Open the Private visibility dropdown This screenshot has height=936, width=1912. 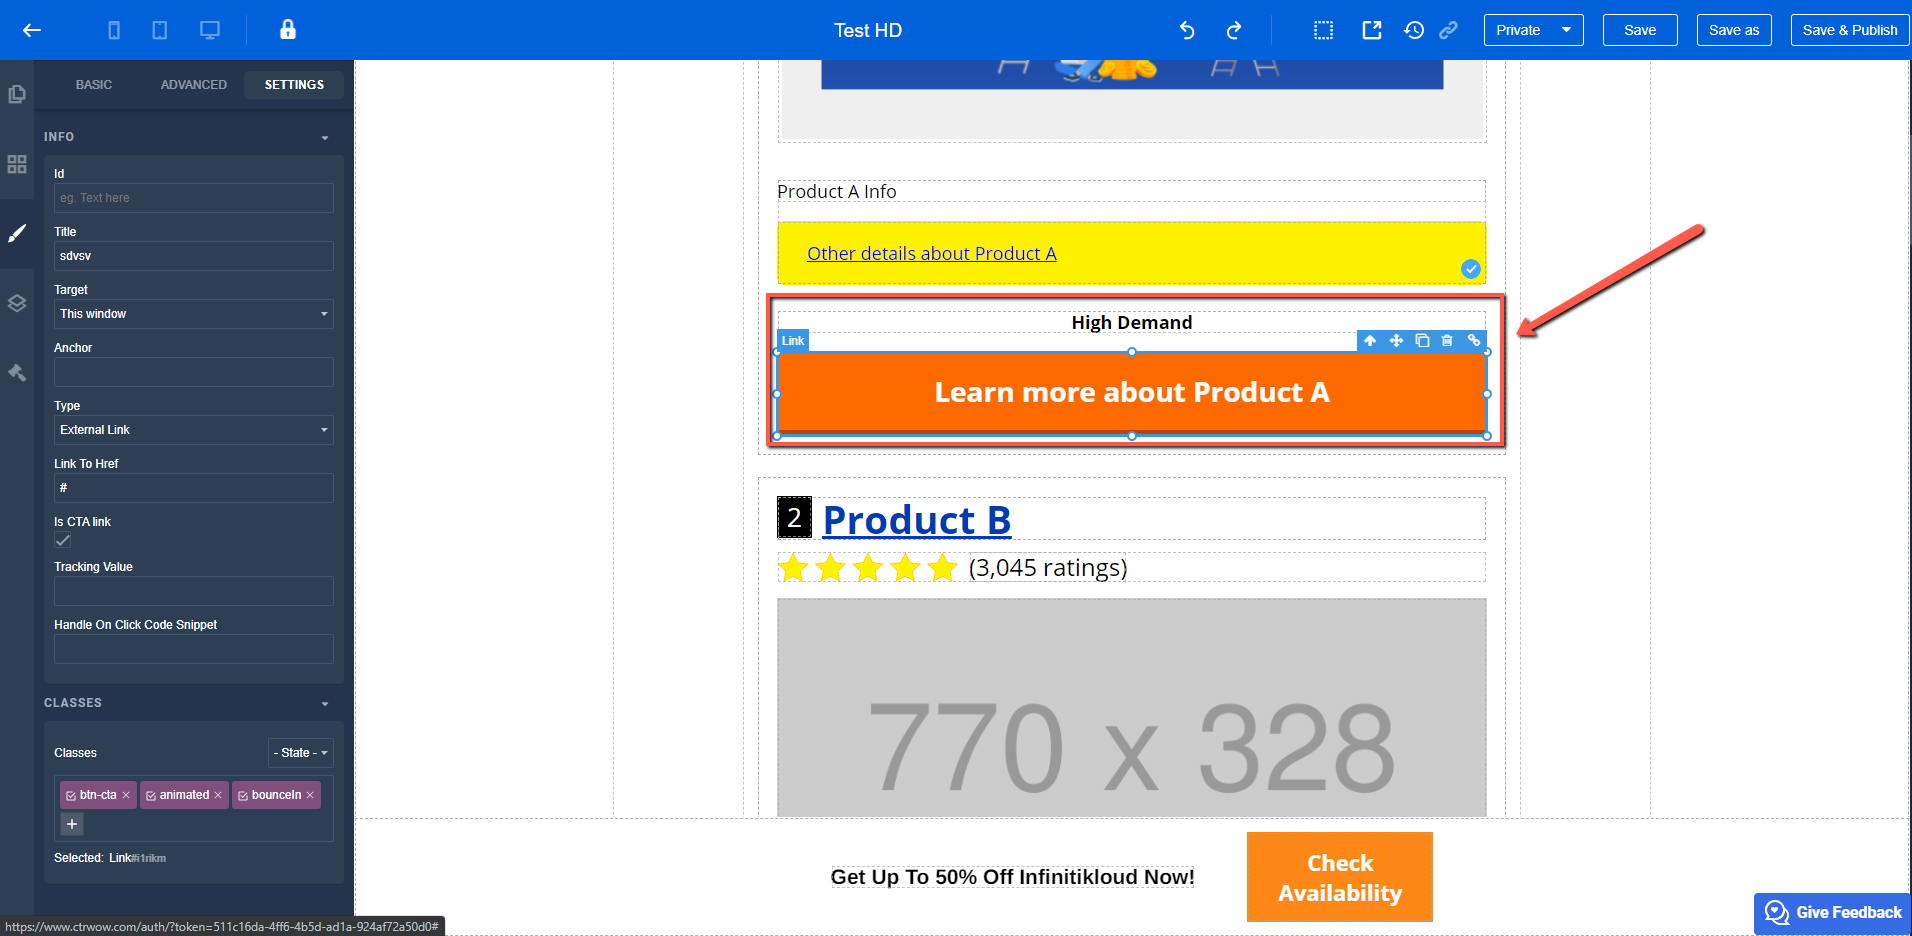[1533, 30]
